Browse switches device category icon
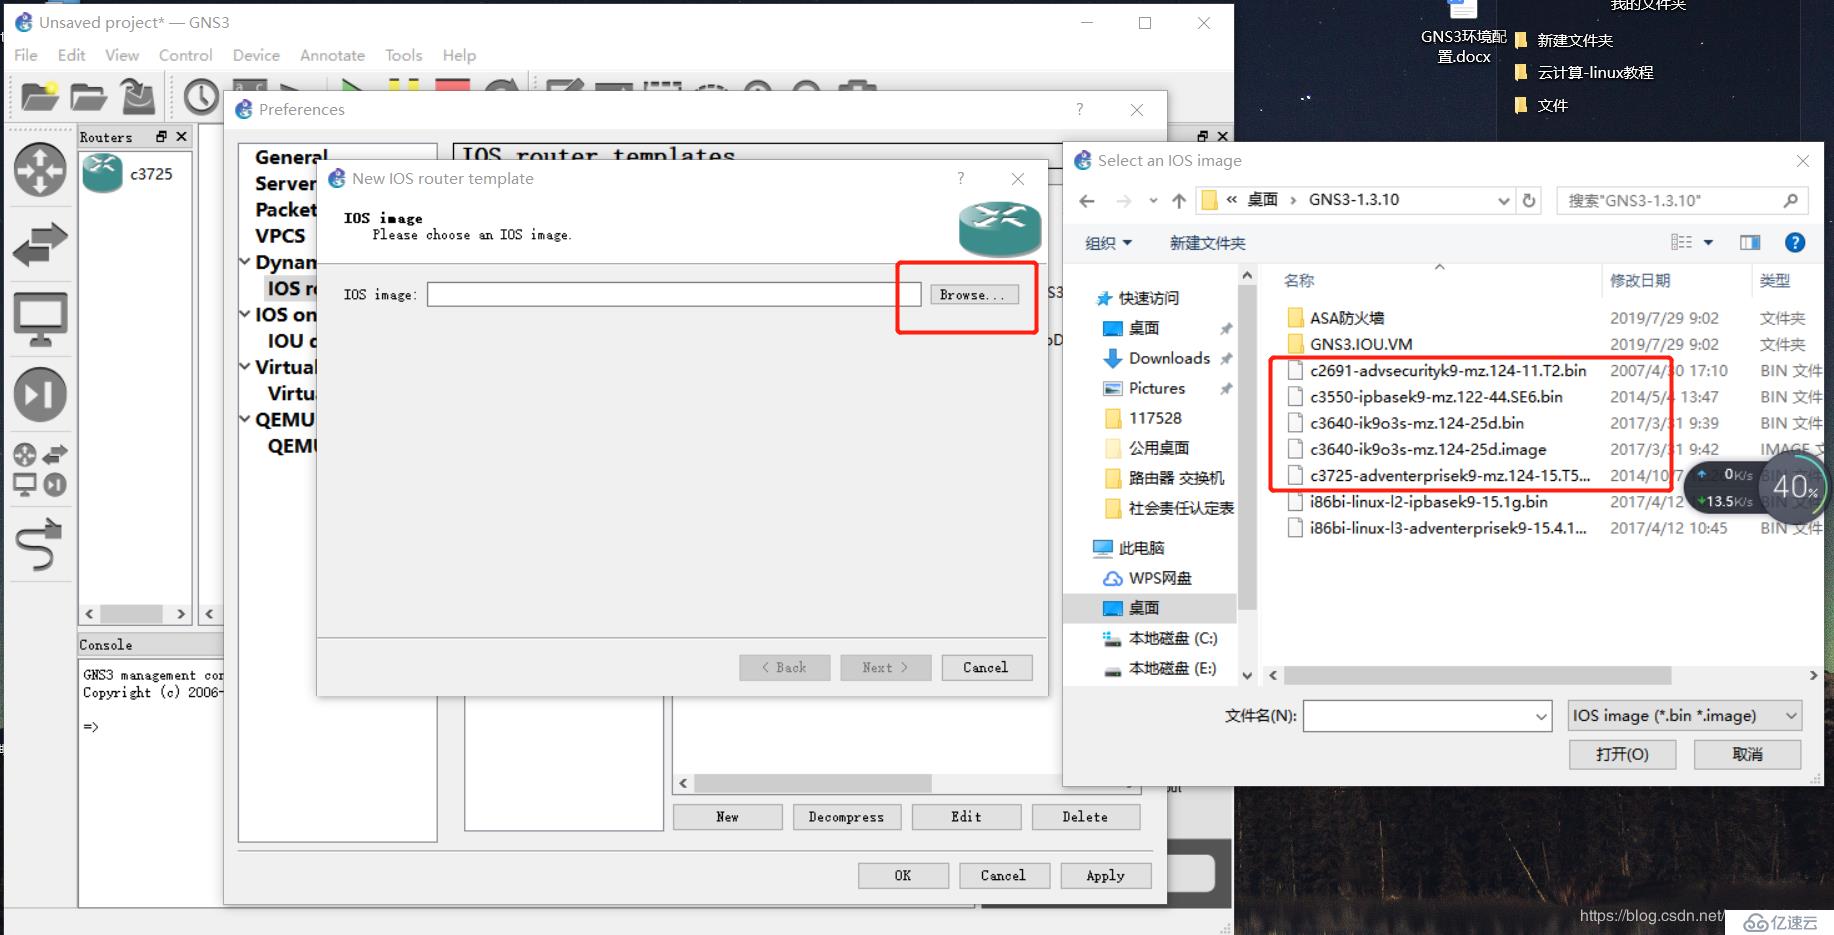 click(40, 244)
